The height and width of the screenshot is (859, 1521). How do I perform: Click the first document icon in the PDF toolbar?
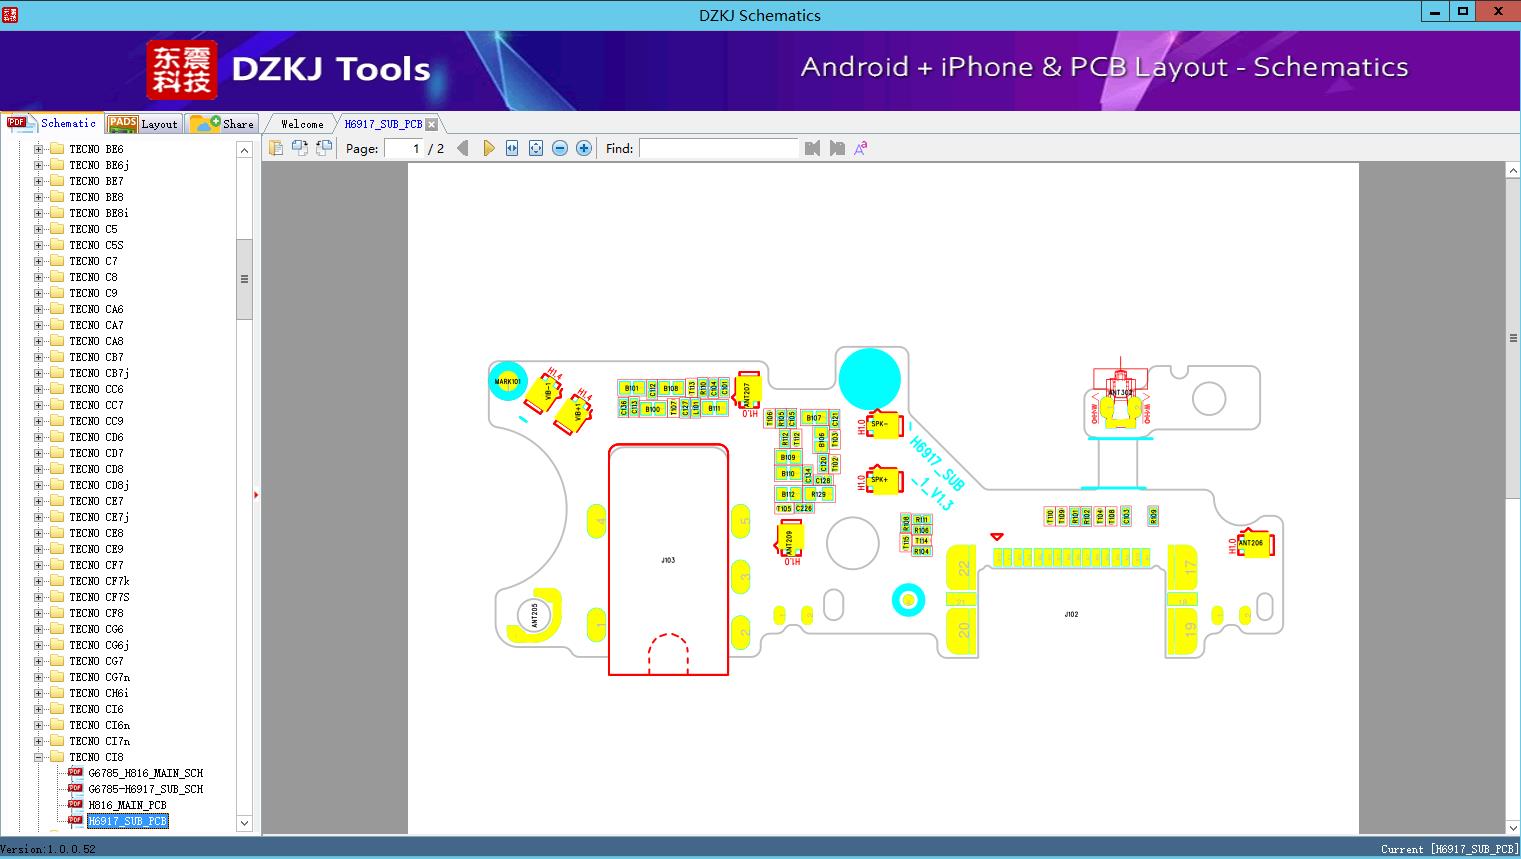[275, 148]
